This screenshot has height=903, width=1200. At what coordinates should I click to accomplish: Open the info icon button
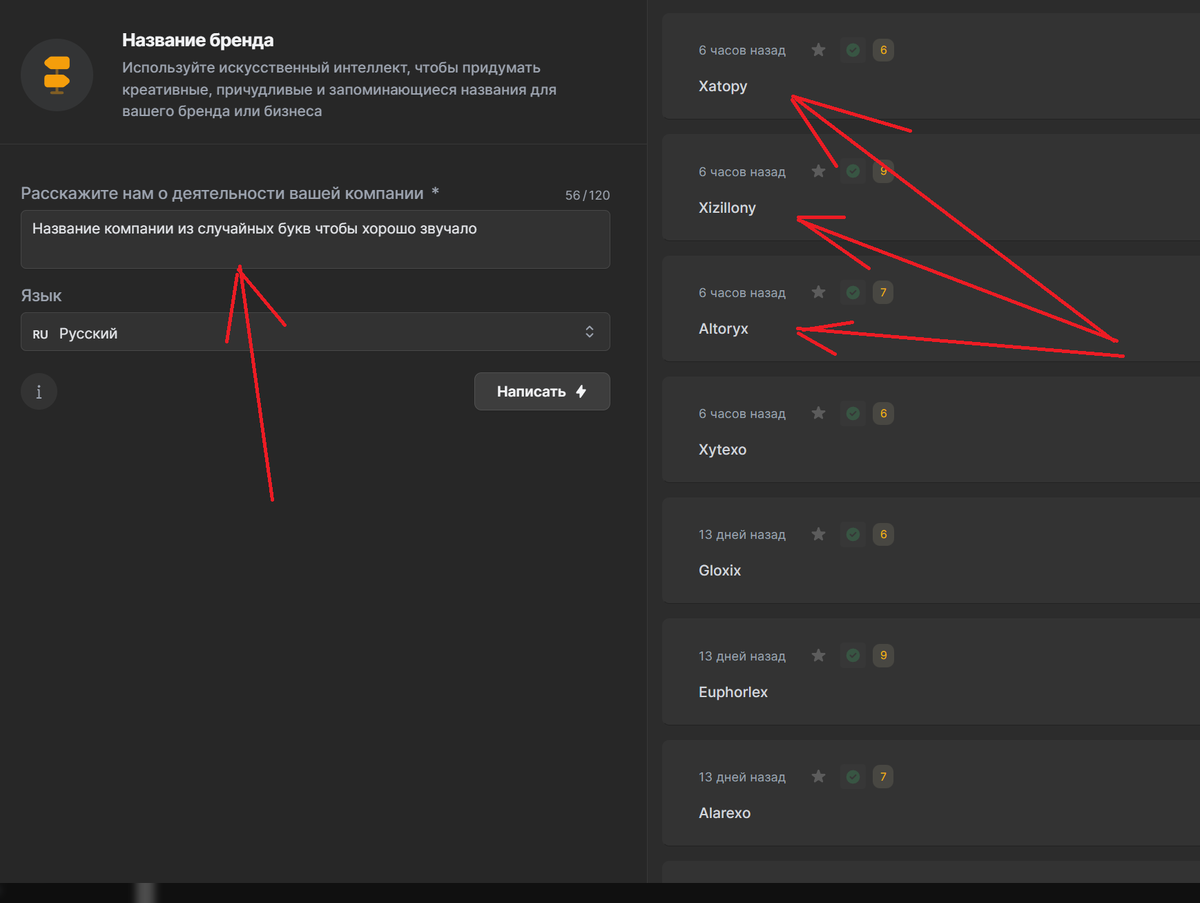click(x=39, y=392)
